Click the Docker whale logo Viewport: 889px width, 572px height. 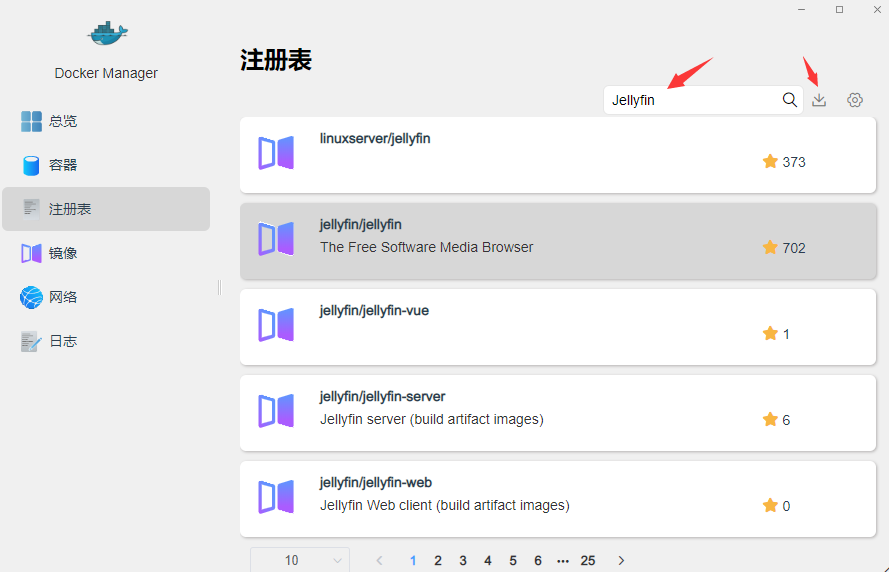[x=106, y=34]
